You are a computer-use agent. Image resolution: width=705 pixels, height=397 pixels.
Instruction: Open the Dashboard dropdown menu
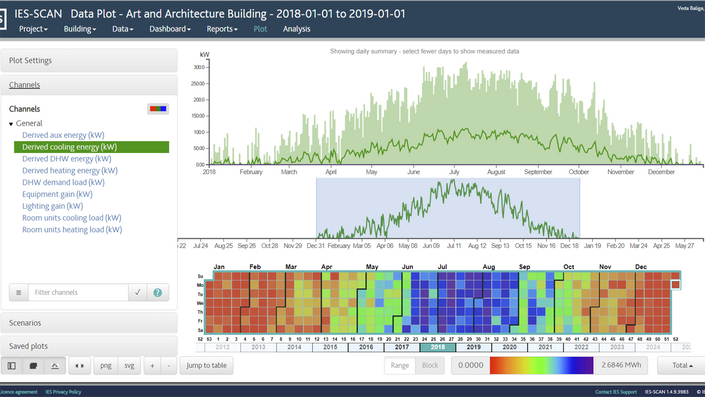(x=170, y=29)
